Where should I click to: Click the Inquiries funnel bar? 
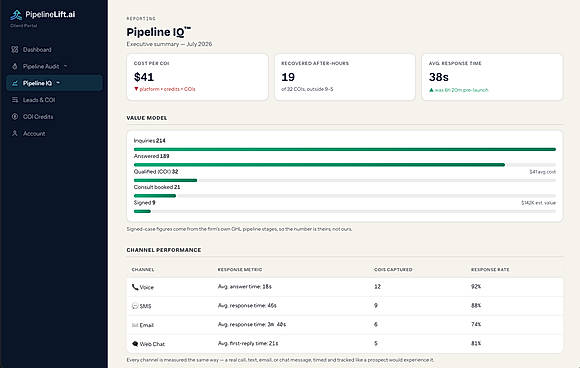pyautogui.click(x=345, y=149)
